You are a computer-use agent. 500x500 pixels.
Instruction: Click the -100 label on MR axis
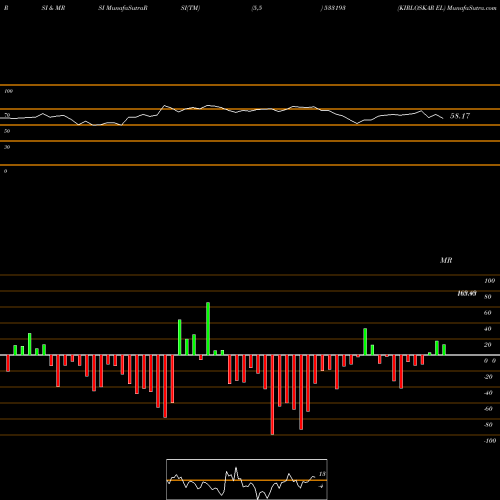coord(490,441)
